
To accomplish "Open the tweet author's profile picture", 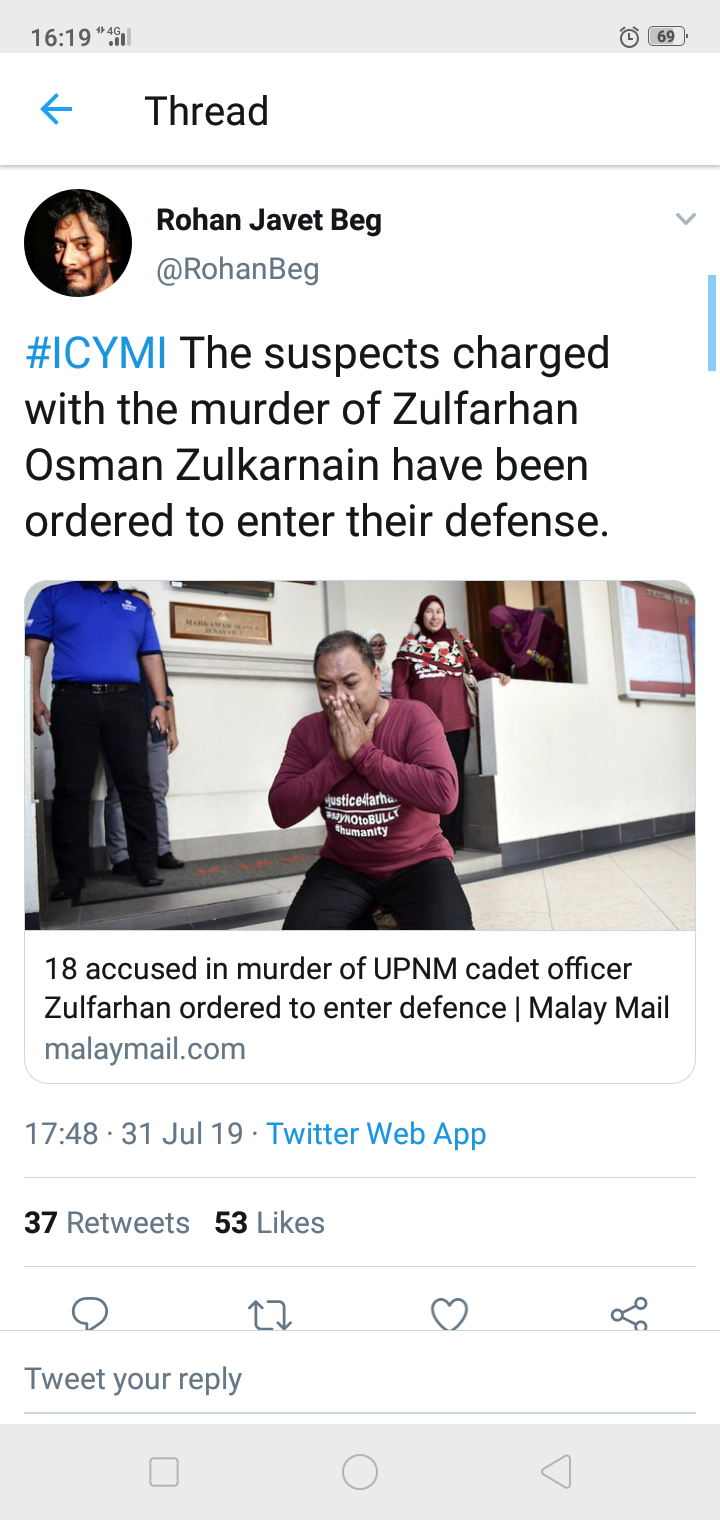I will click(78, 243).
